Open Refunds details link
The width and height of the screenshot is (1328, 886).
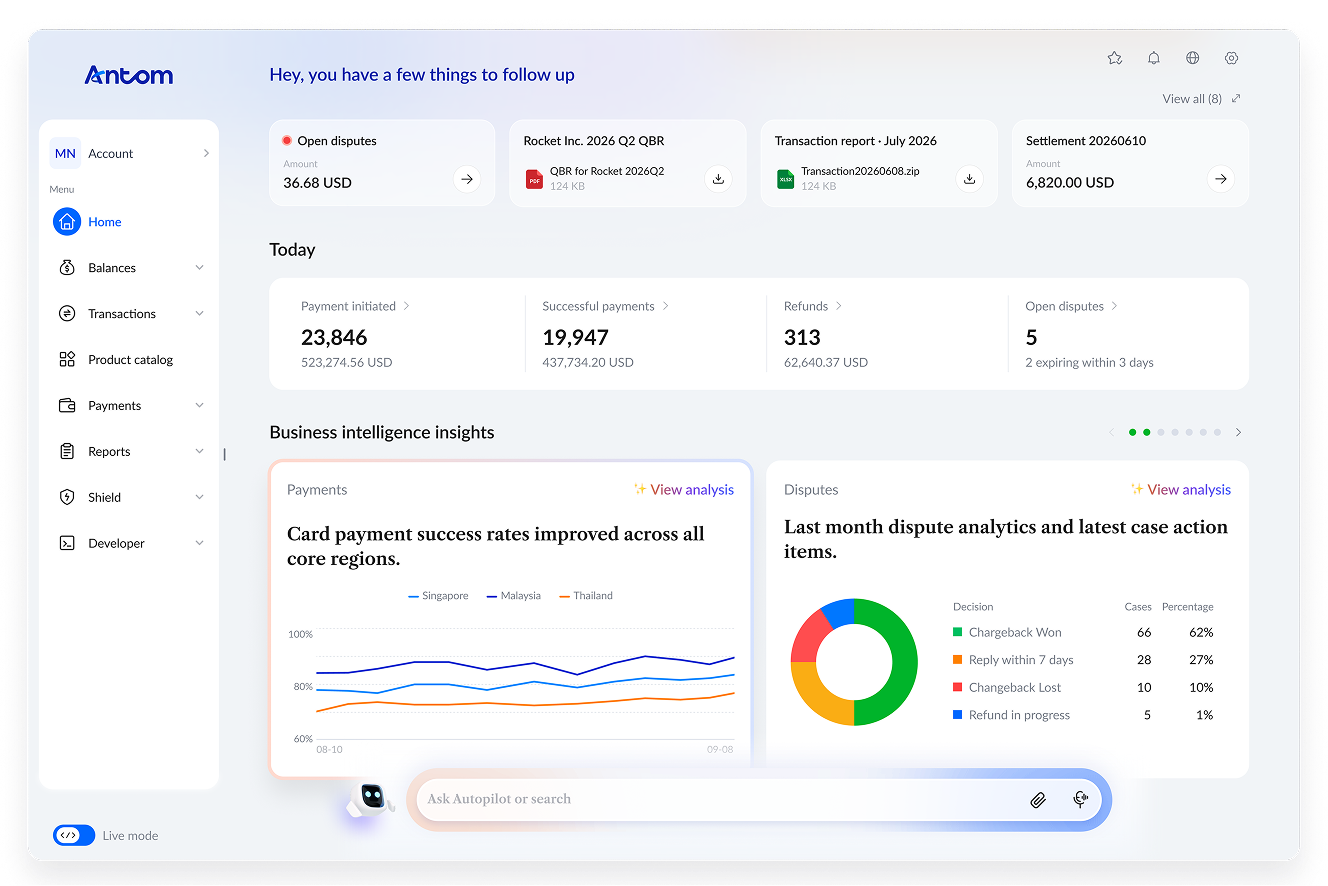tap(813, 306)
